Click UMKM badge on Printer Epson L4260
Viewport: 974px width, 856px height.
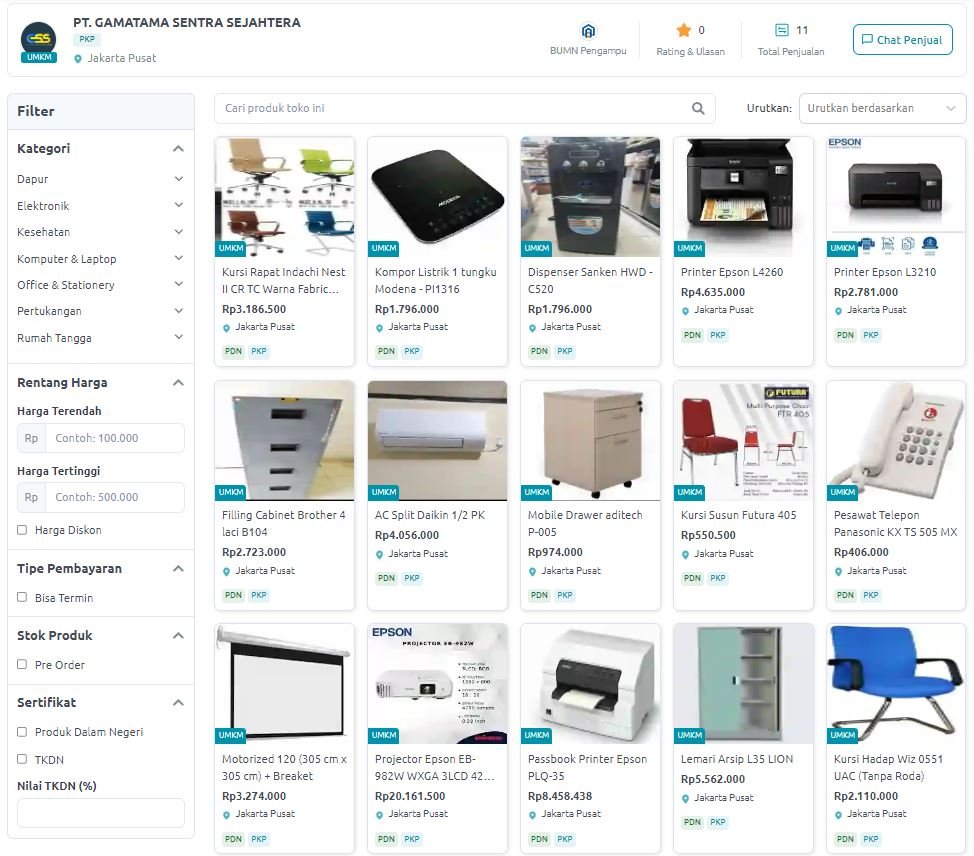click(x=690, y=248)
